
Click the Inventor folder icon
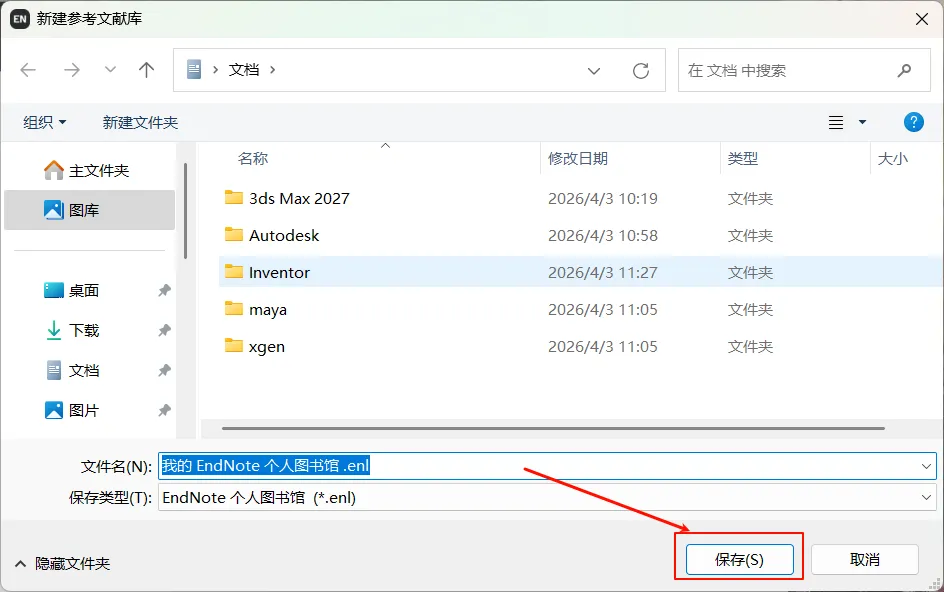click(234, 272)
